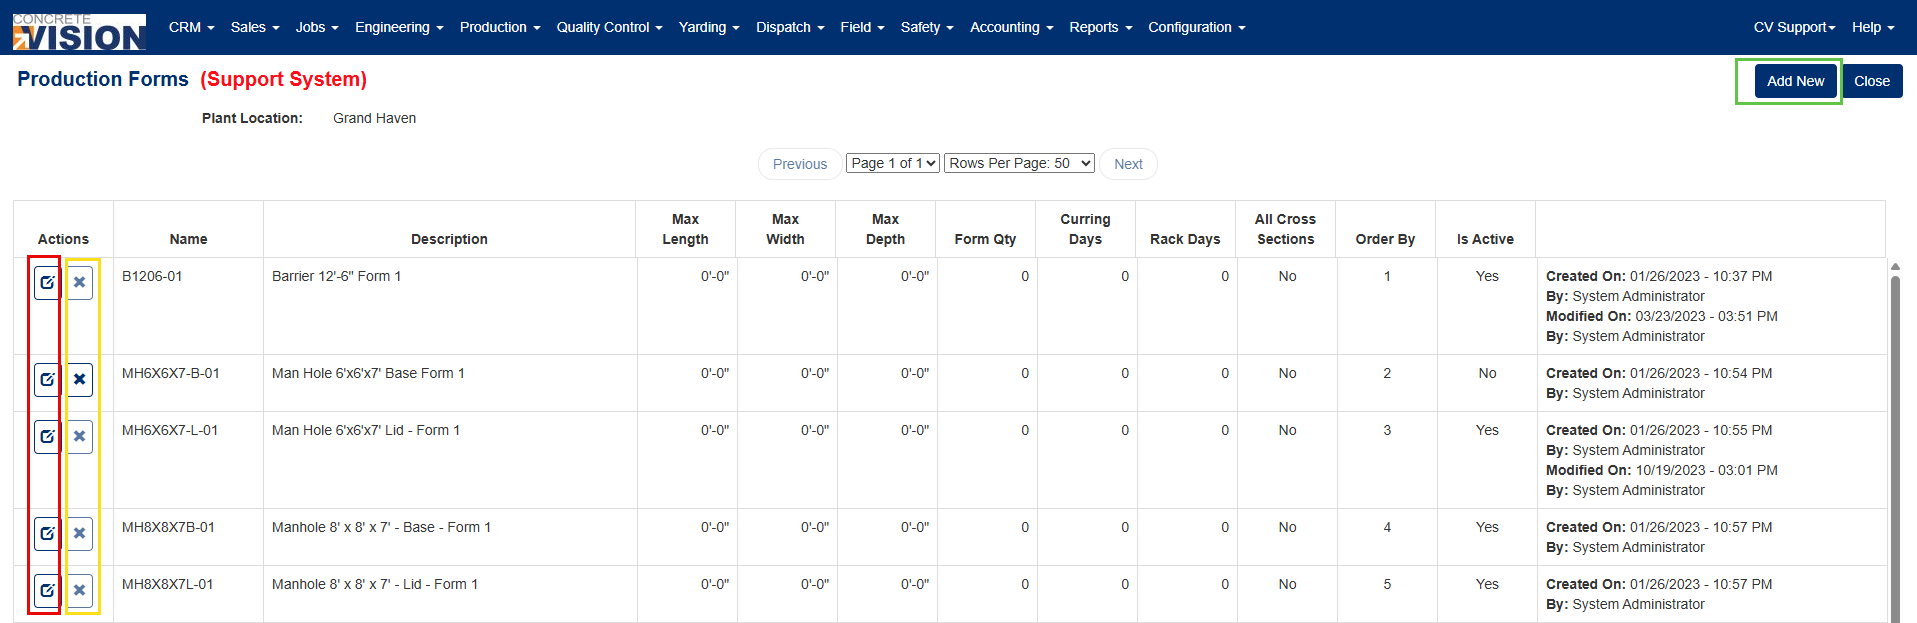
Task: Edit the MH6X6X7-L-01 form row
Action: click(47, 437)
